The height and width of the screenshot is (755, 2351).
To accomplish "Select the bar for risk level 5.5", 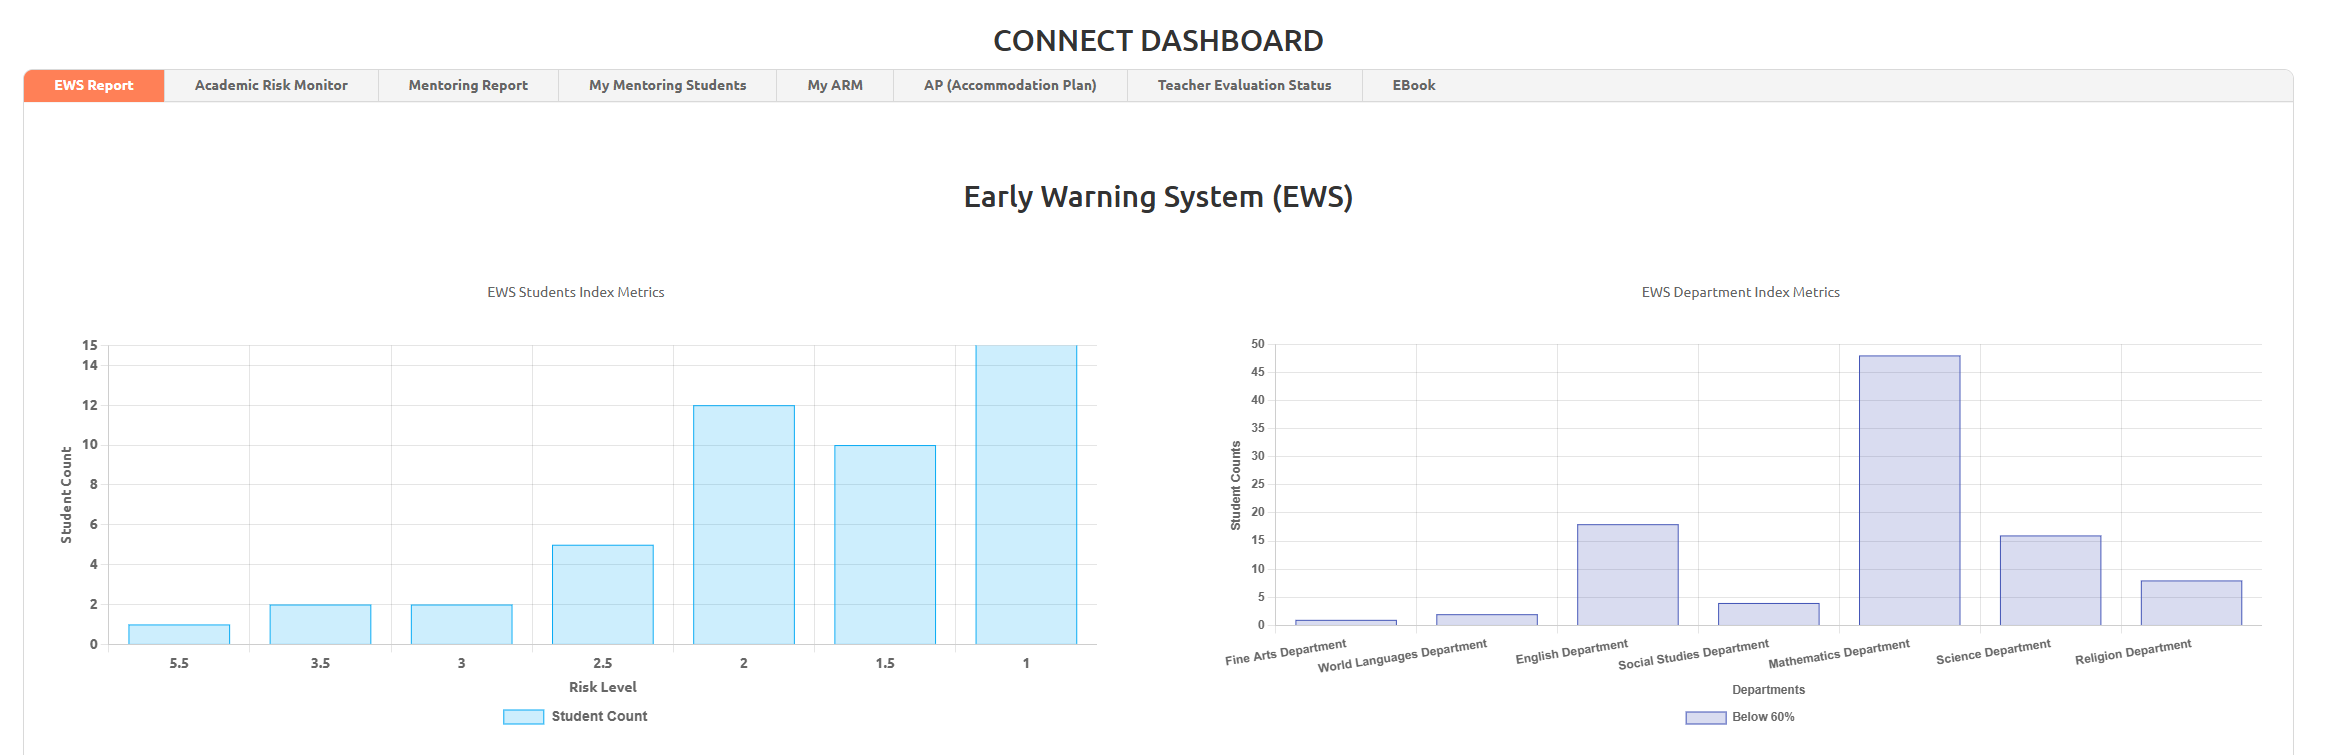I will [179, 634].
